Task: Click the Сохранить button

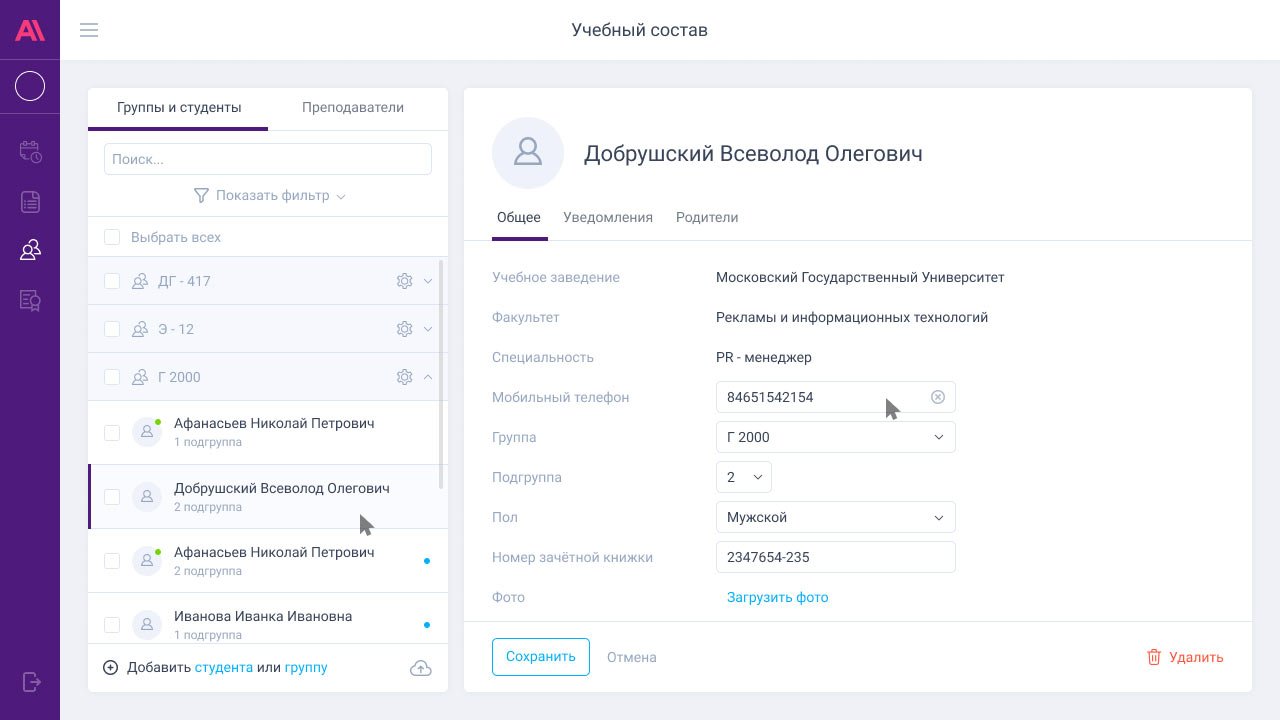Action: 540,657
